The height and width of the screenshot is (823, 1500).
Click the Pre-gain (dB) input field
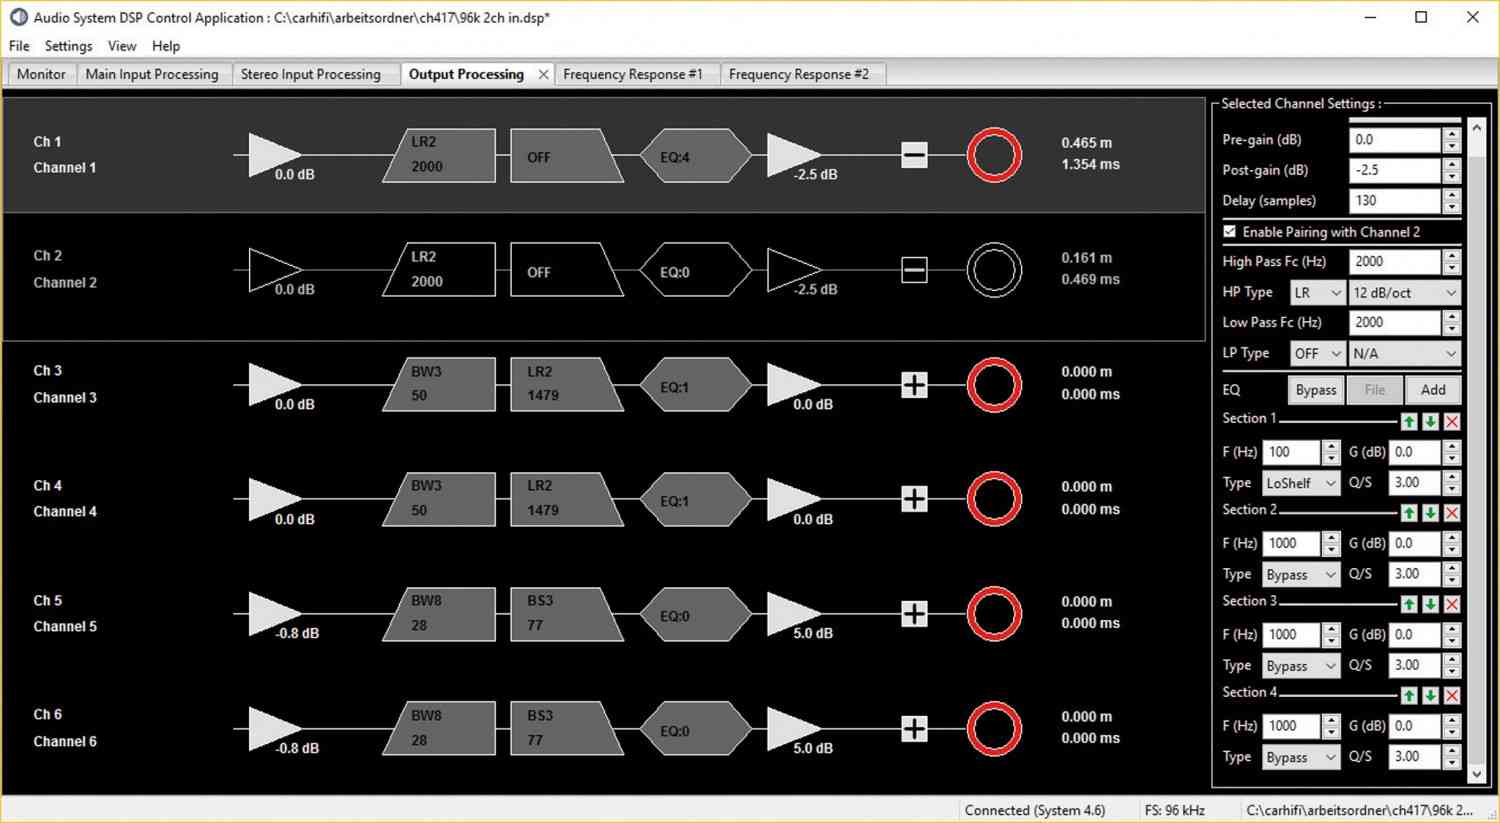coord(1395,140)
